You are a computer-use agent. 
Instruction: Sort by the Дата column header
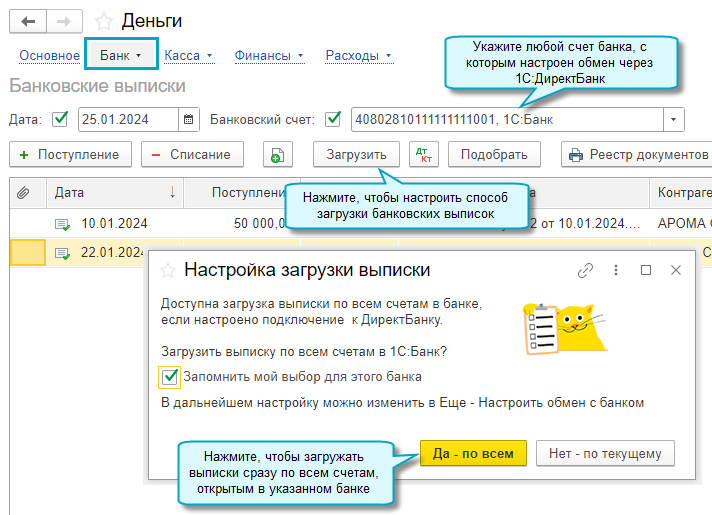(x=115, y=193)
